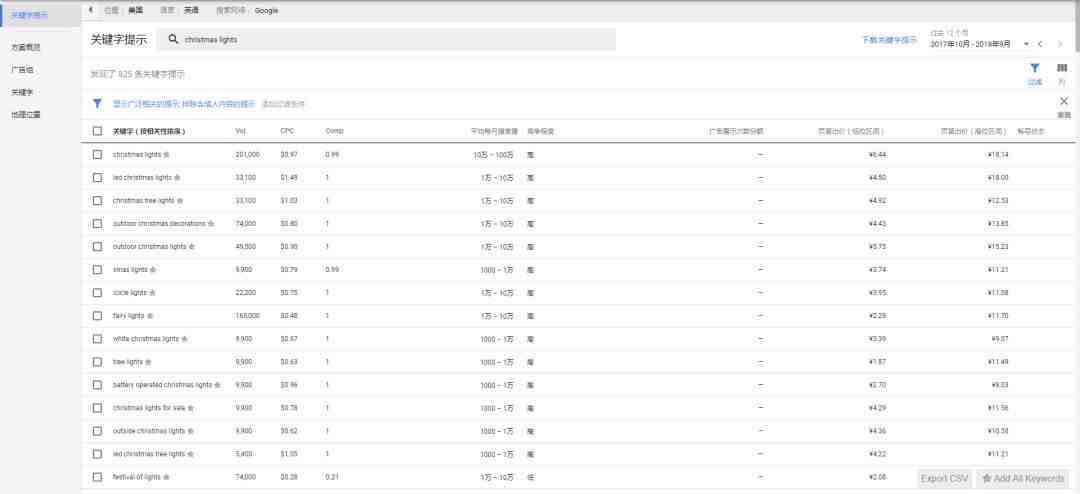Click the ¥18.14 high bid cell
The image size is (1080, 494).
click(997, 154)
